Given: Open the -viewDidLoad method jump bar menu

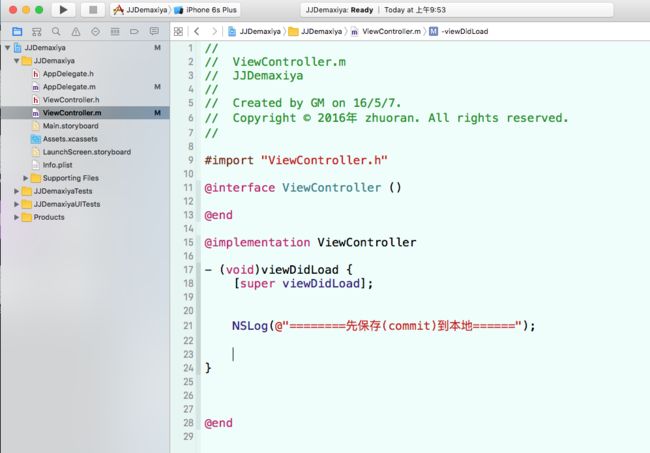Looking at the screenshot, I should pyautogui.click(x=459, y=31).
